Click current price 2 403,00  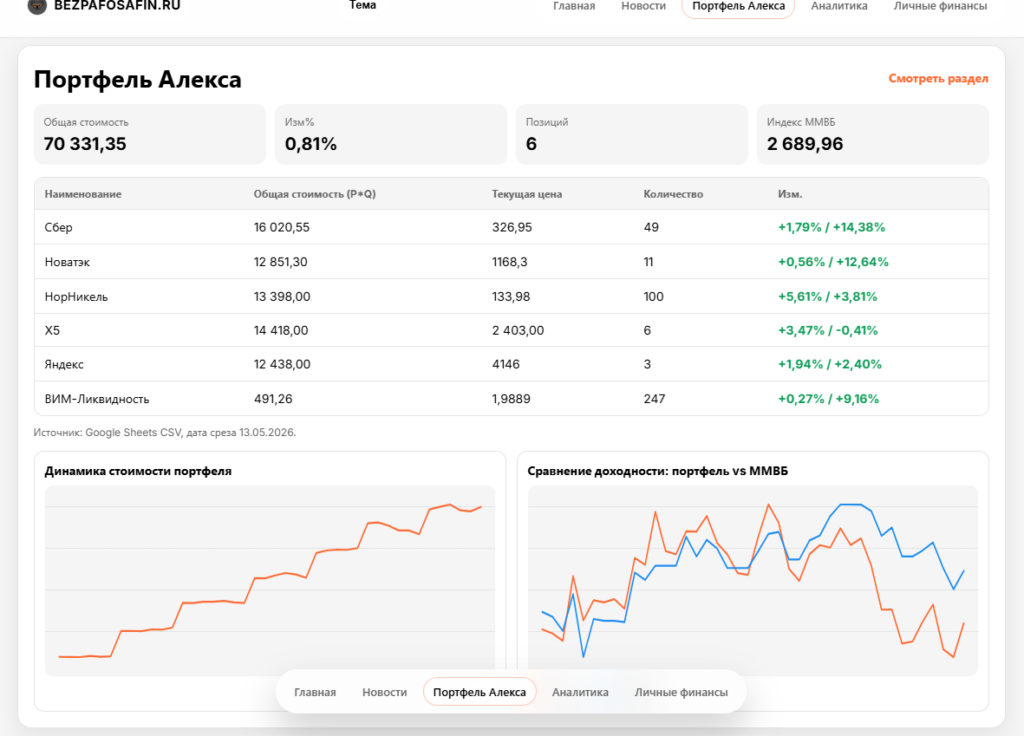518,330
